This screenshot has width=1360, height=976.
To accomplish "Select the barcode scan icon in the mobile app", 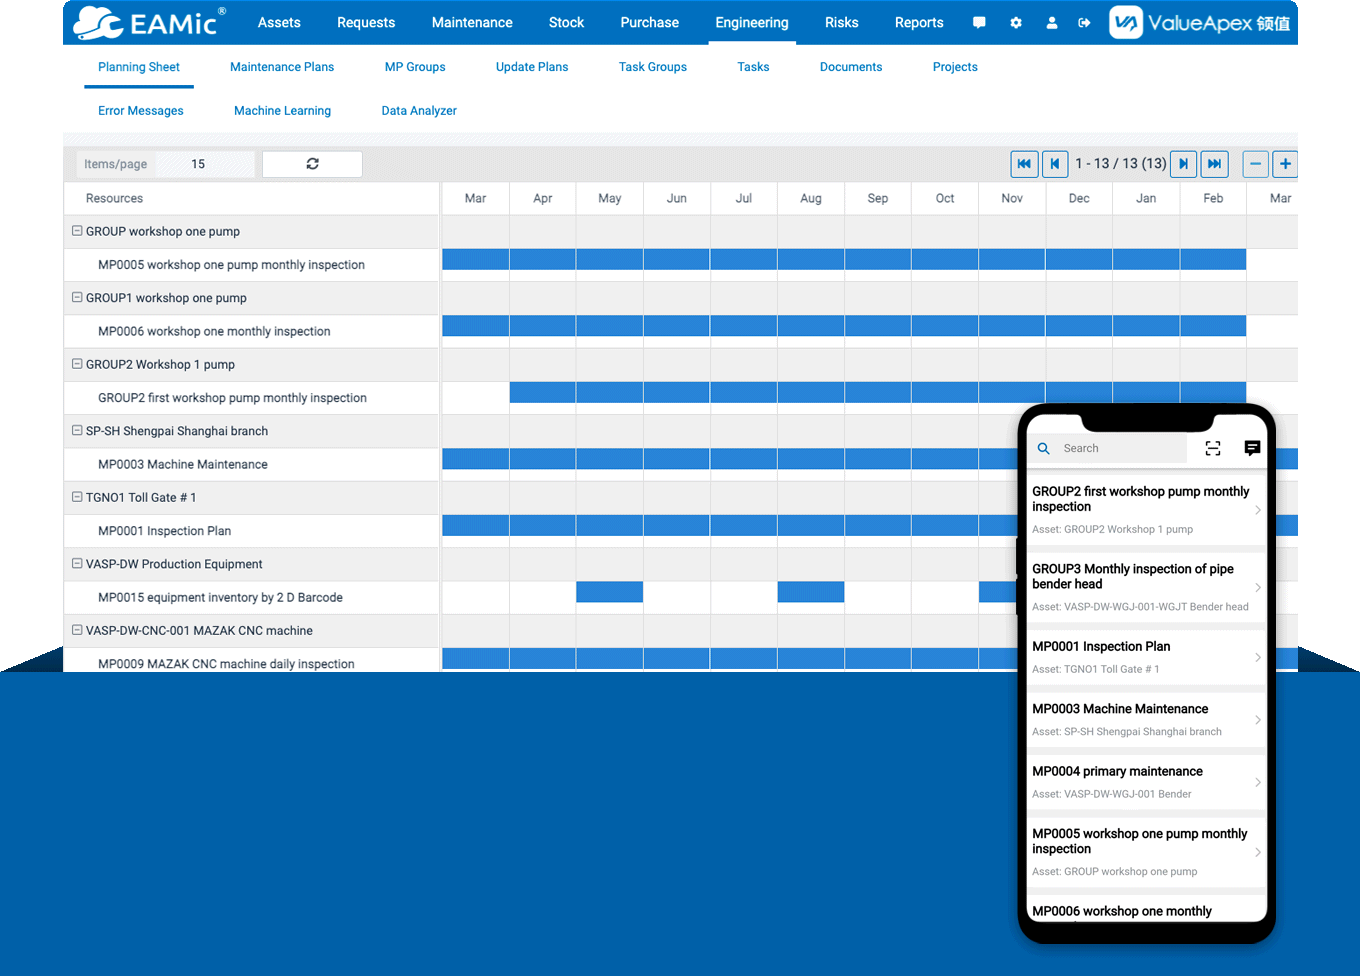I will (1213, 448).
